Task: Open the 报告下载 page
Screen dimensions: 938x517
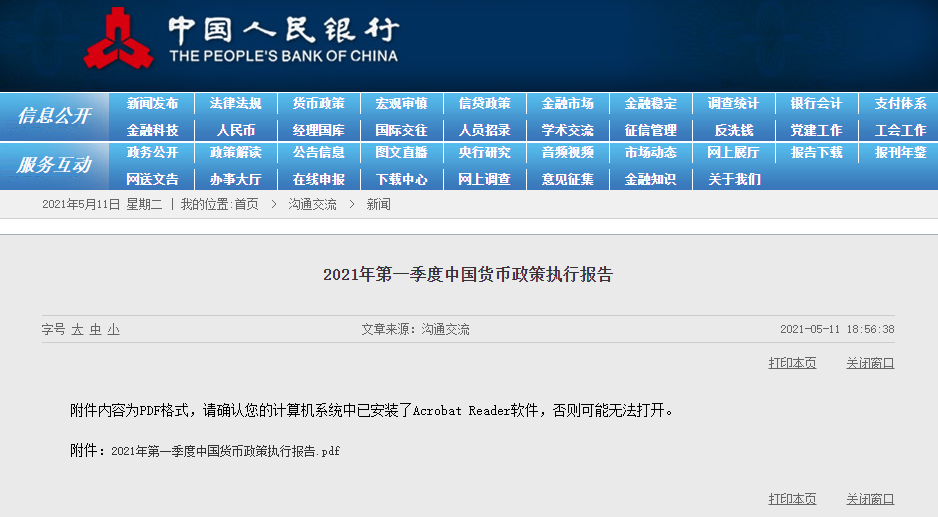Action: (x=816, y=153)
